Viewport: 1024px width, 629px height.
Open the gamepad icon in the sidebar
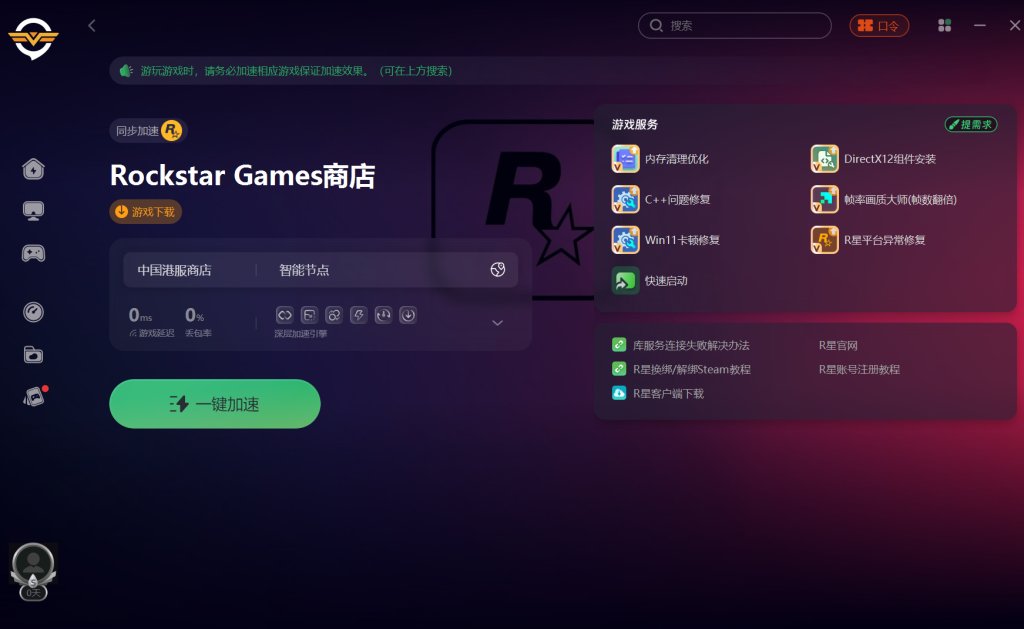pos(33,253)
